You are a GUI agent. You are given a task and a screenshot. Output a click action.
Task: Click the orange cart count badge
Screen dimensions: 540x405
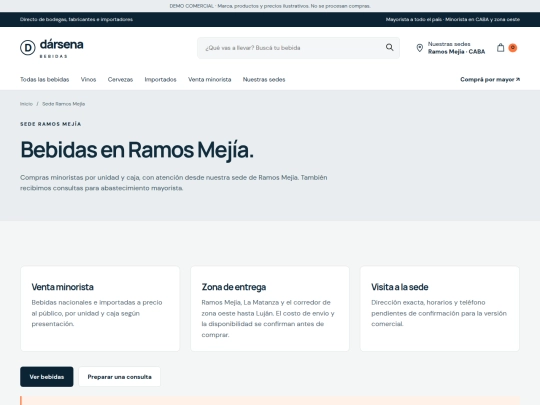pos(512,48)
